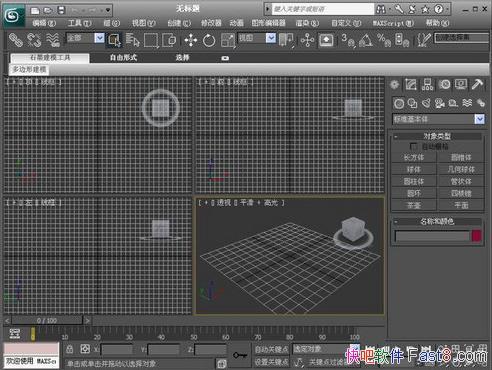Click the Bind to Space Warp icon
Screen dimensions: 492x370
(x=53, y=40)
